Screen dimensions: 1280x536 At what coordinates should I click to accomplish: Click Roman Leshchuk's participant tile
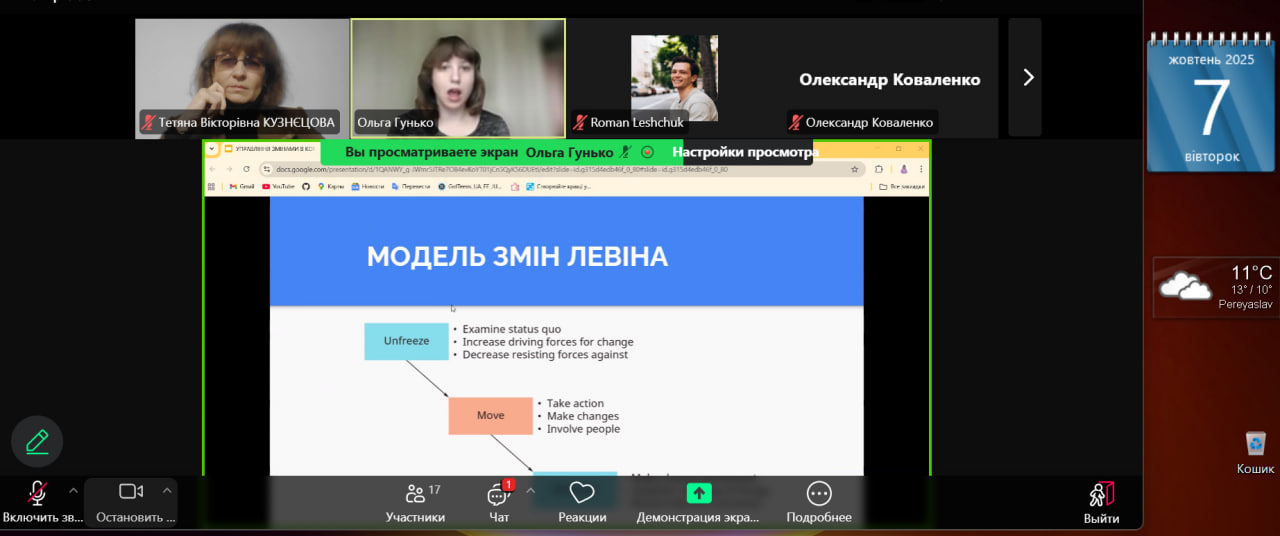(674, 78)
